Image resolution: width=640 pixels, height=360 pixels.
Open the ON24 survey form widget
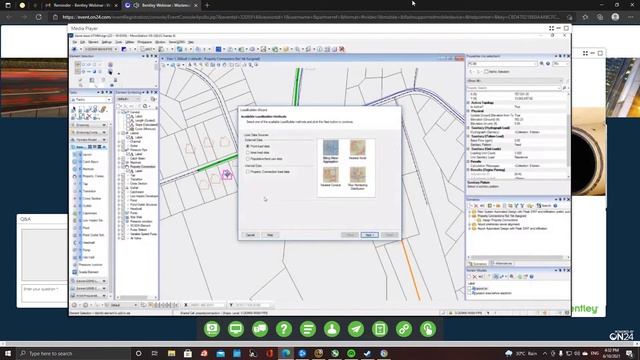pos(380,329)
